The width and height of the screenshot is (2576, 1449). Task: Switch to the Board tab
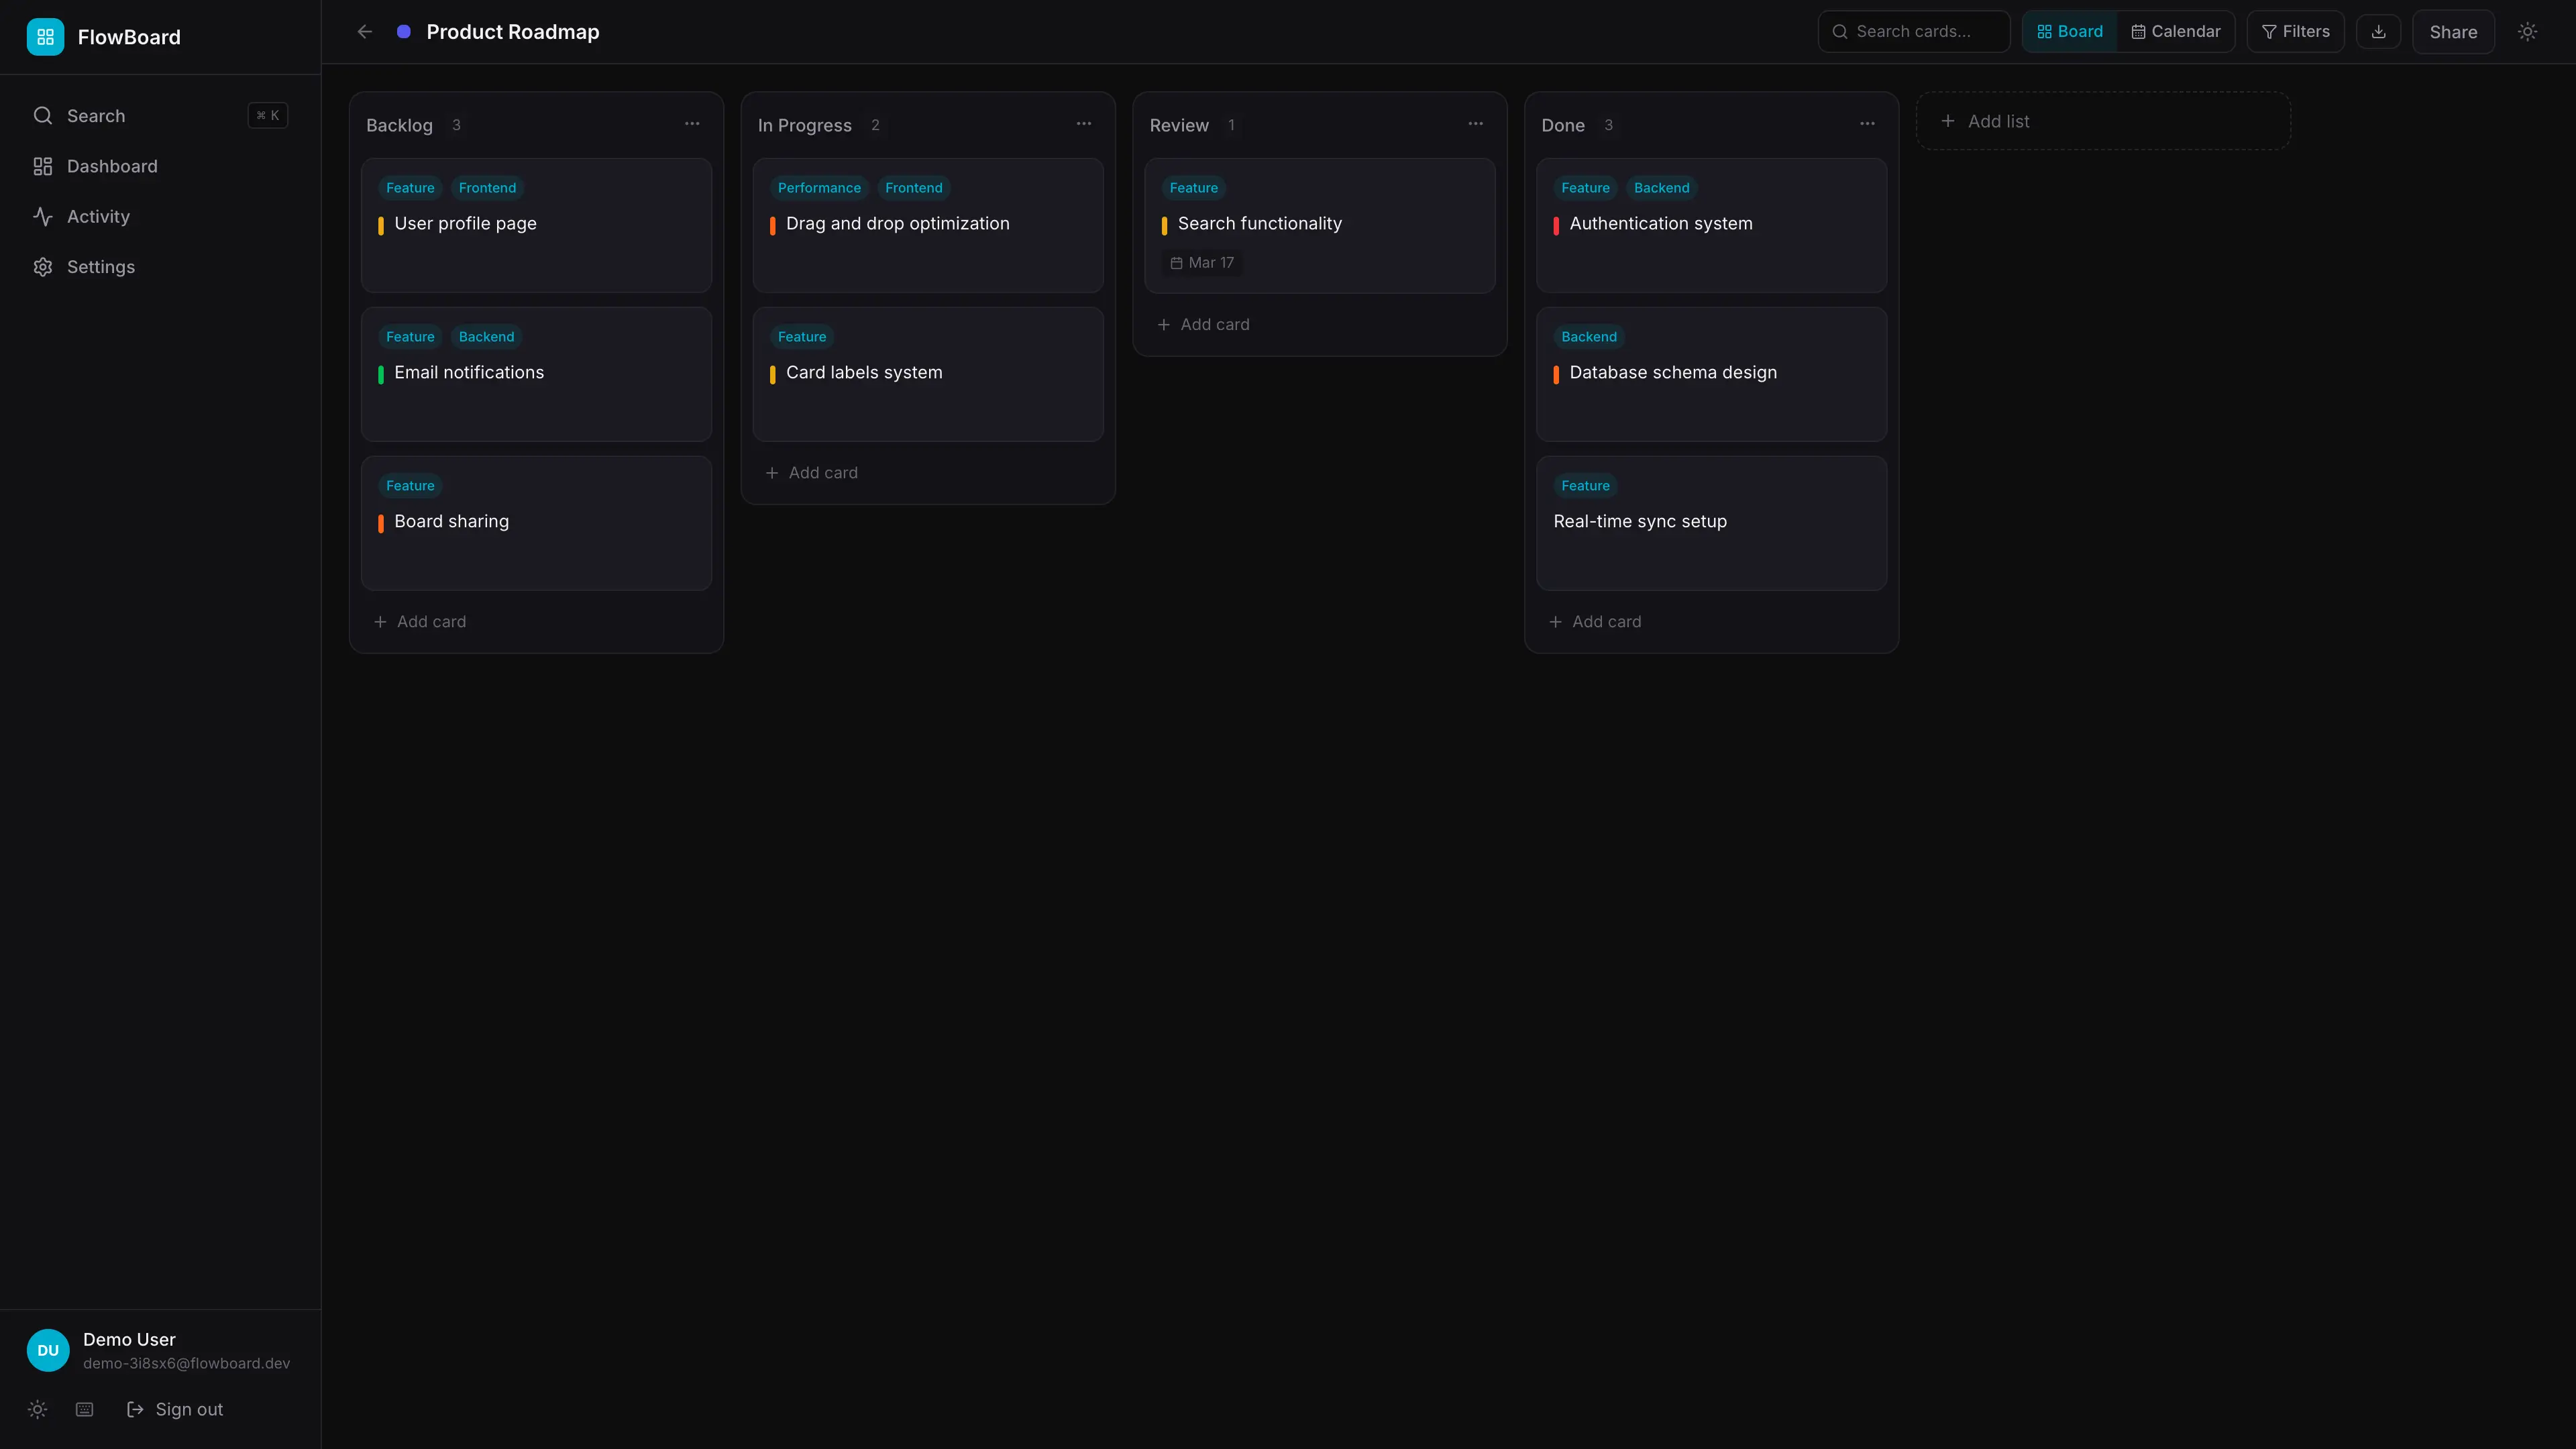click(x=2069, y=31)
